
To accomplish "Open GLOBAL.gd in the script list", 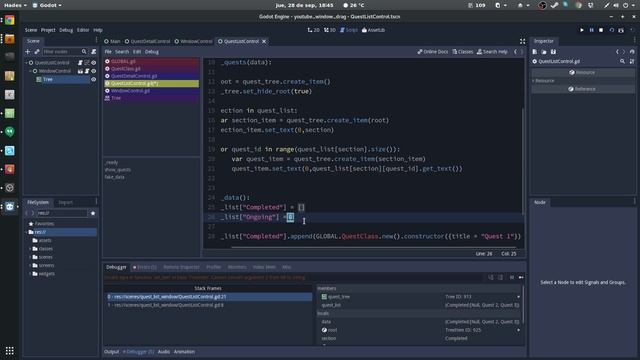I will coord(151,62).
